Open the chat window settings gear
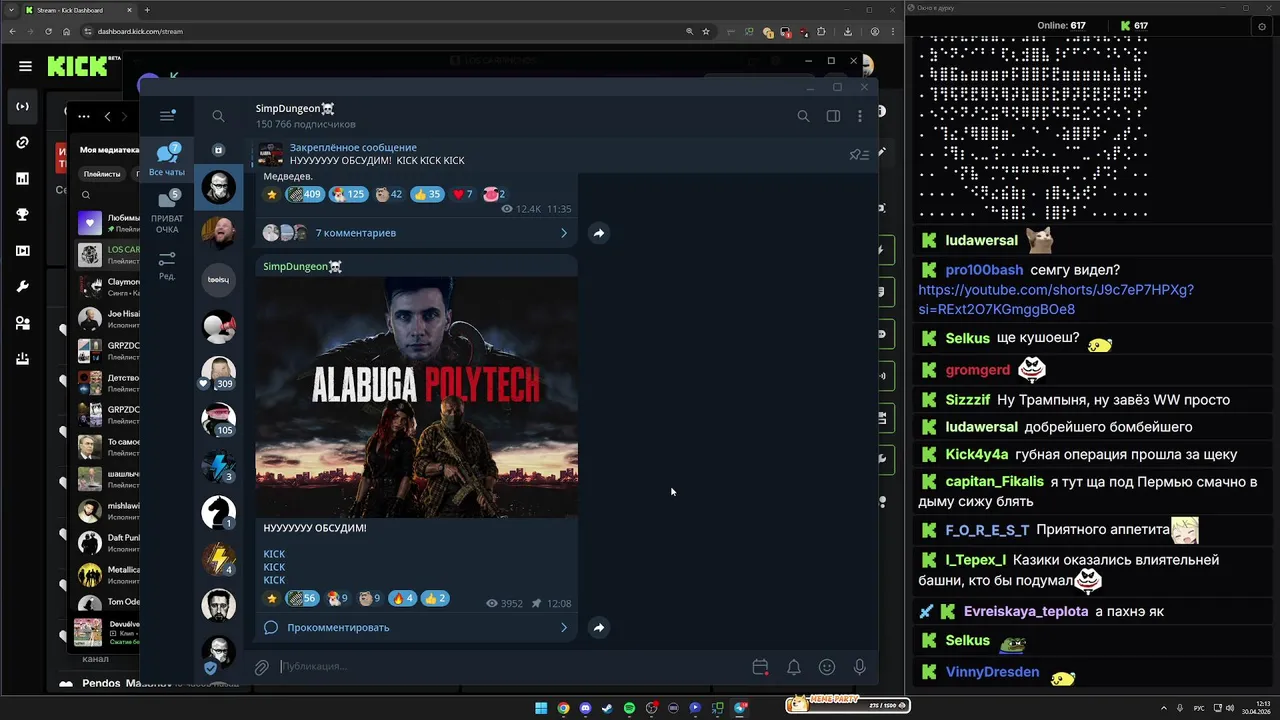 point(1262,27)
